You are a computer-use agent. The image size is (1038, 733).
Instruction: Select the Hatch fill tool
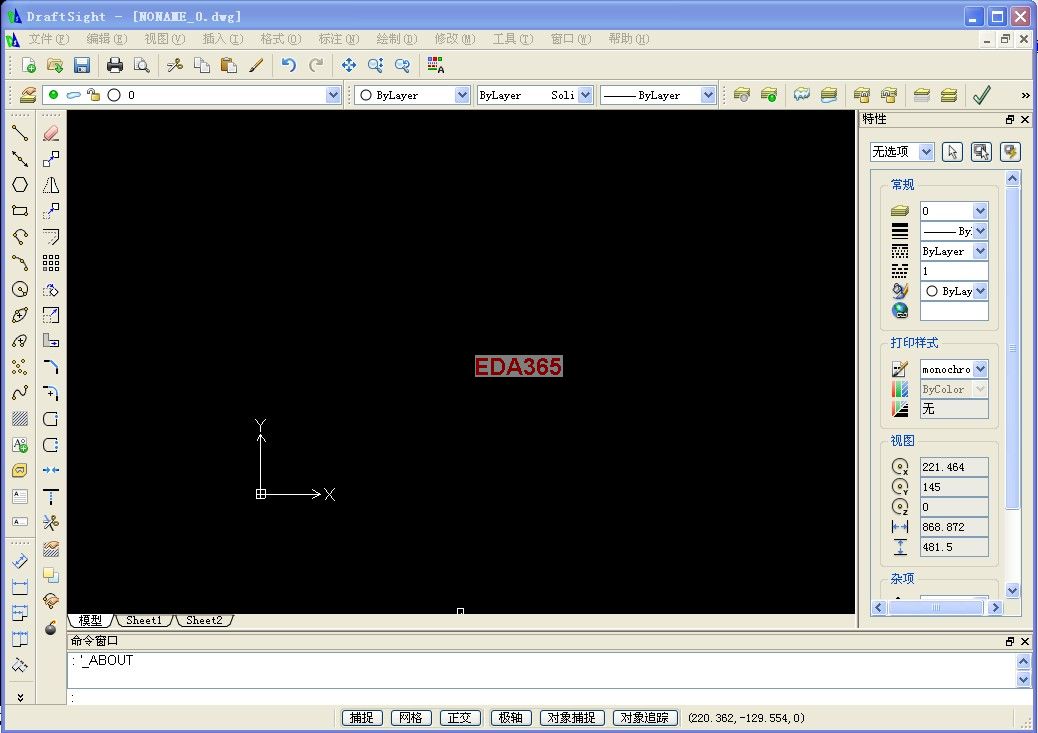click(x=20, y=418)
